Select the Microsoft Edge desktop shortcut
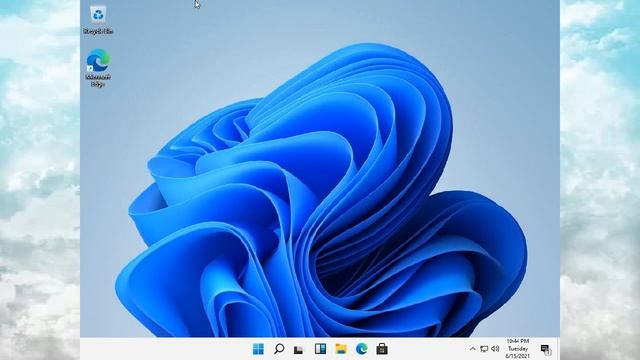 [x=98, y=68]
